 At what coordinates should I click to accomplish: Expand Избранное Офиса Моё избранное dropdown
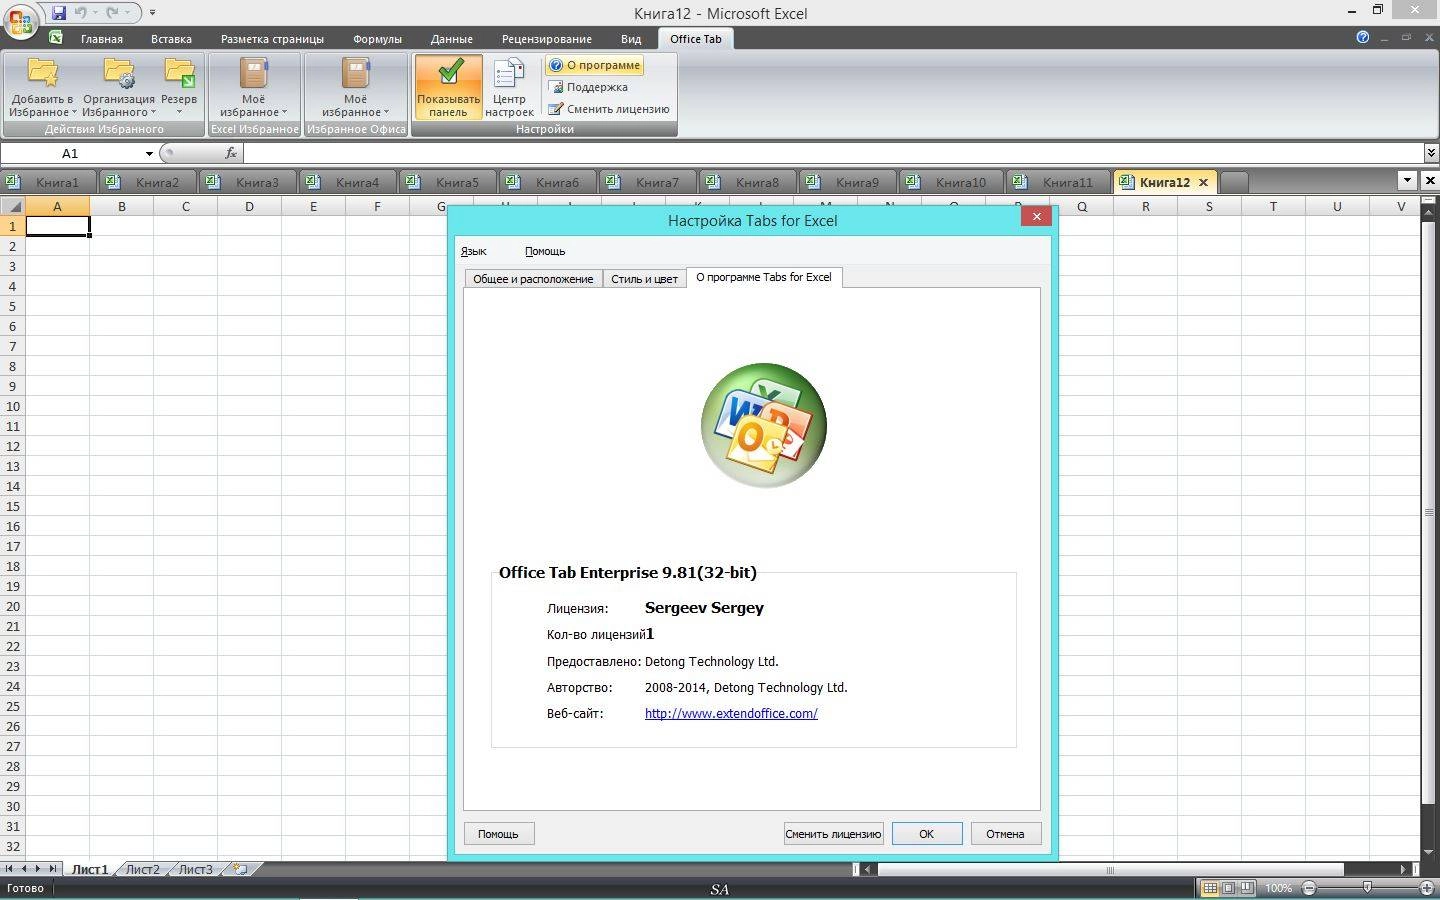[x=386, y=112]
